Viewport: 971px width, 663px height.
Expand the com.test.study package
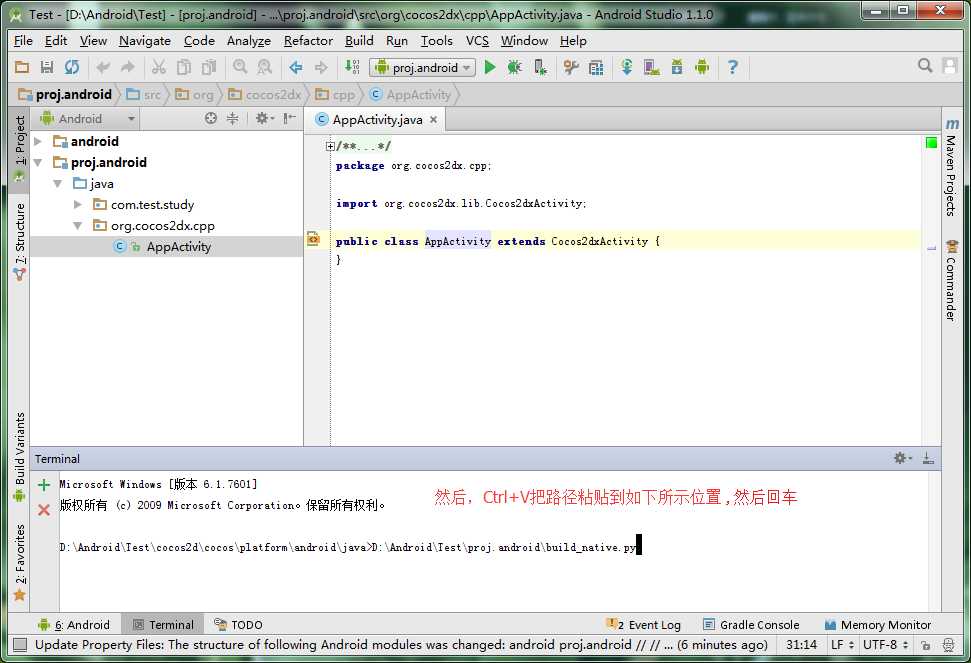pos(78,204)
